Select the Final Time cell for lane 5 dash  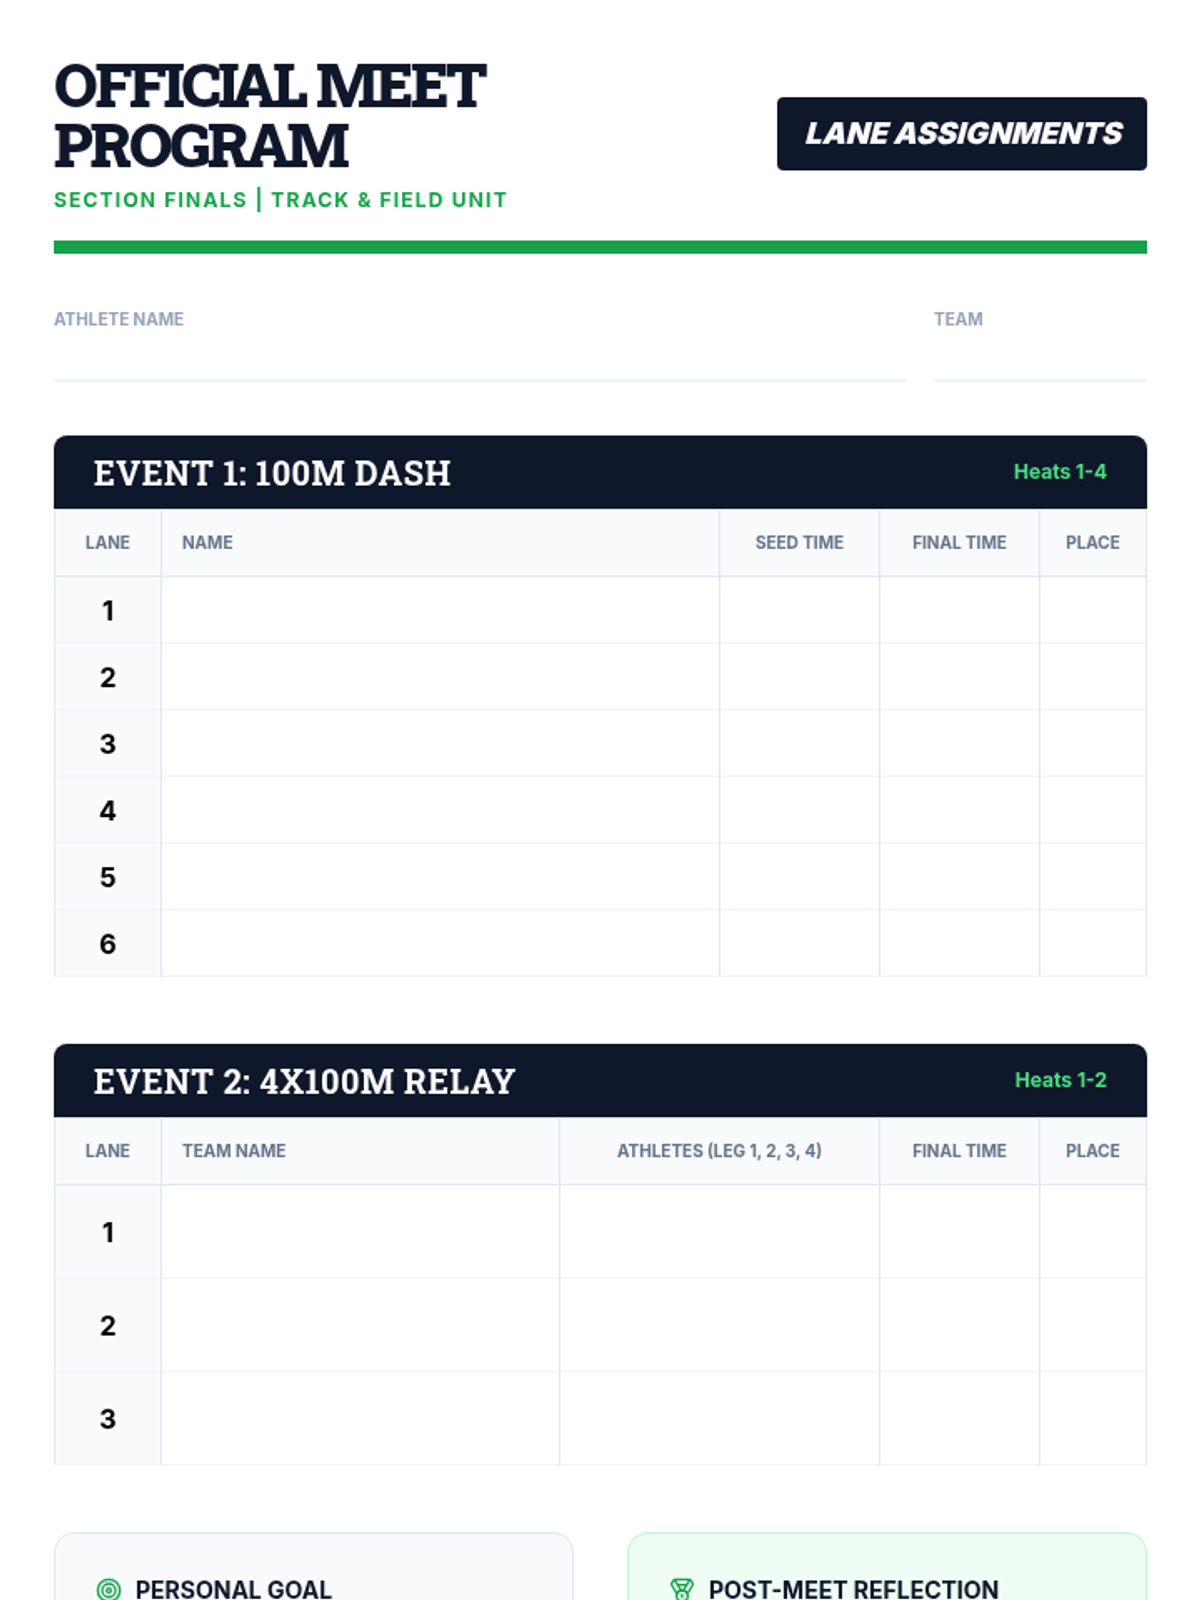[x=960, y=877]
